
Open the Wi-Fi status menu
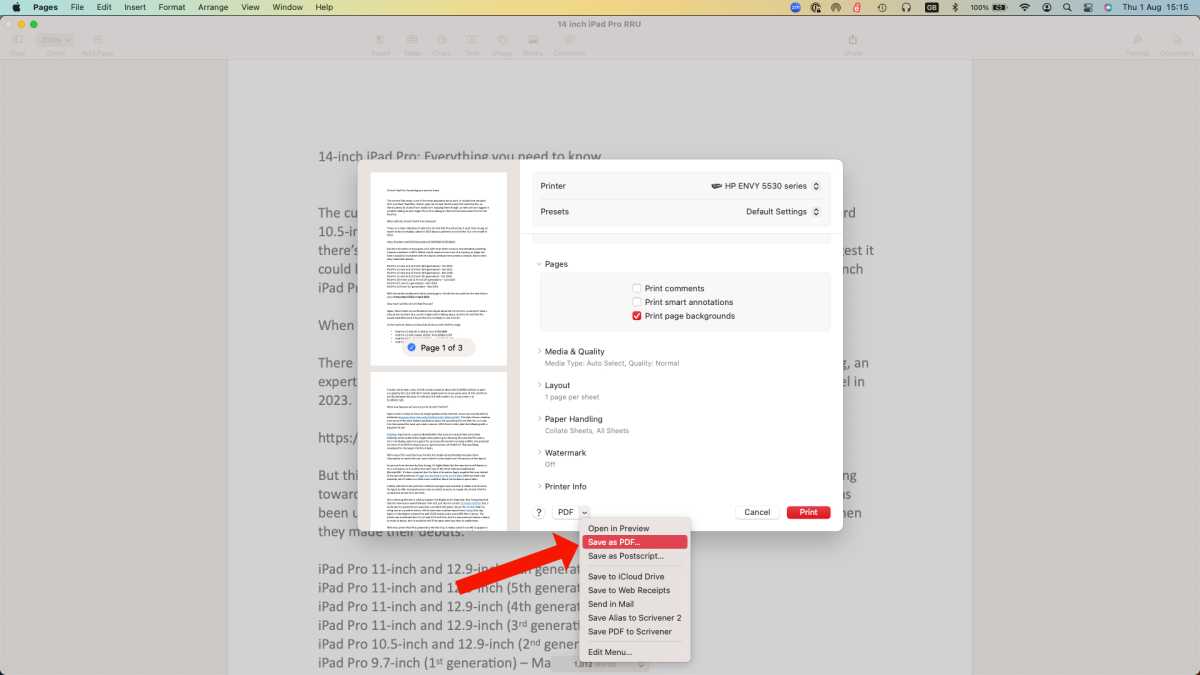point(1024,7)
